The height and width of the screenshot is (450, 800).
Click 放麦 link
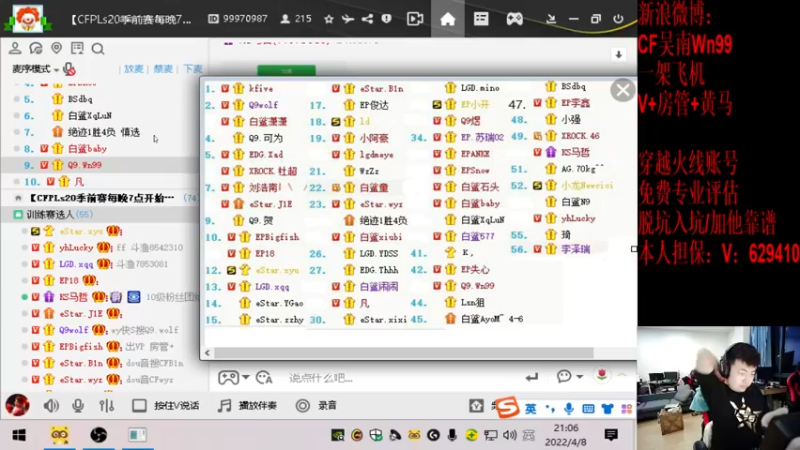[134, 68]
